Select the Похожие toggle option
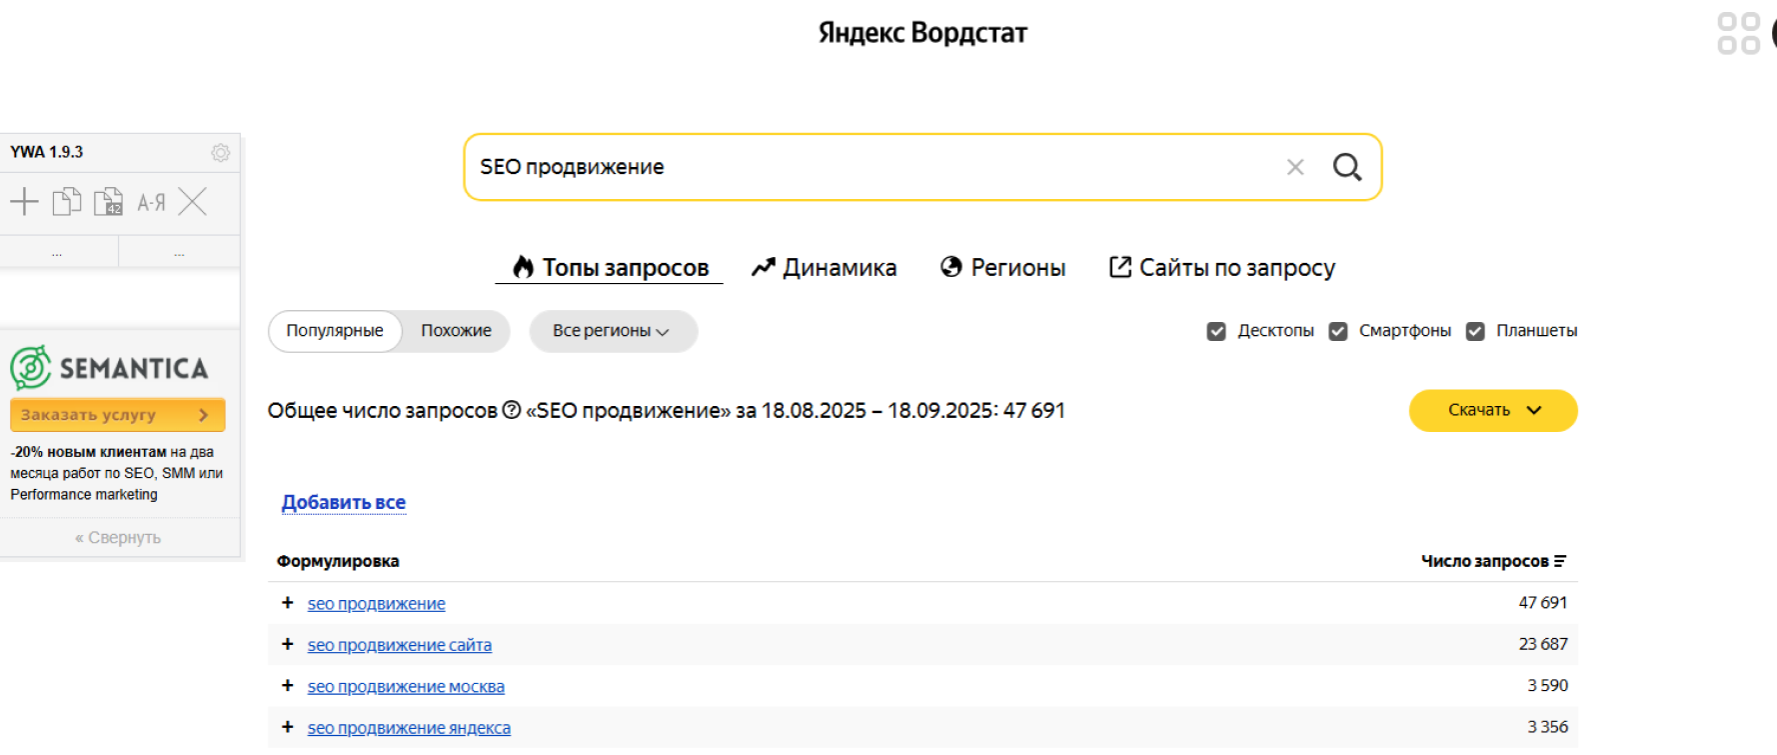This screenshot has width=1777, height=755. [456, 331]
